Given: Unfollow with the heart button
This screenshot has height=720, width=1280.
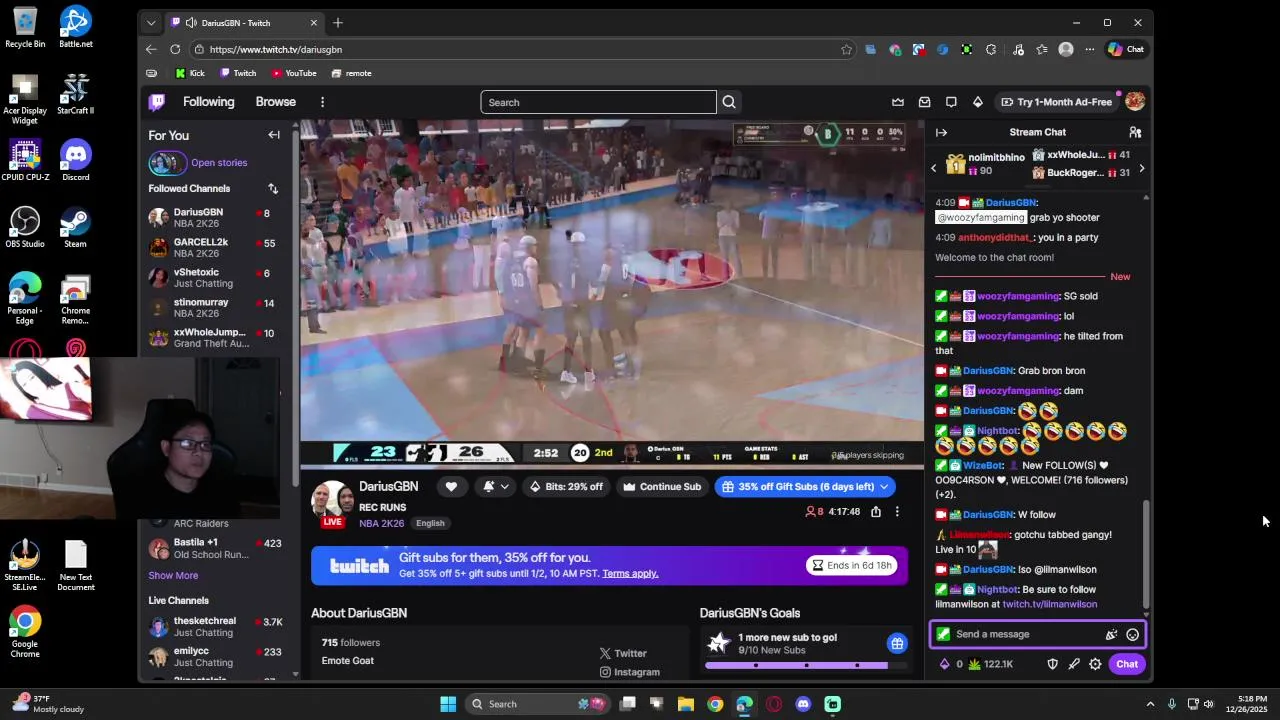Looking at the screenshot, I should [x=451, y=487].
